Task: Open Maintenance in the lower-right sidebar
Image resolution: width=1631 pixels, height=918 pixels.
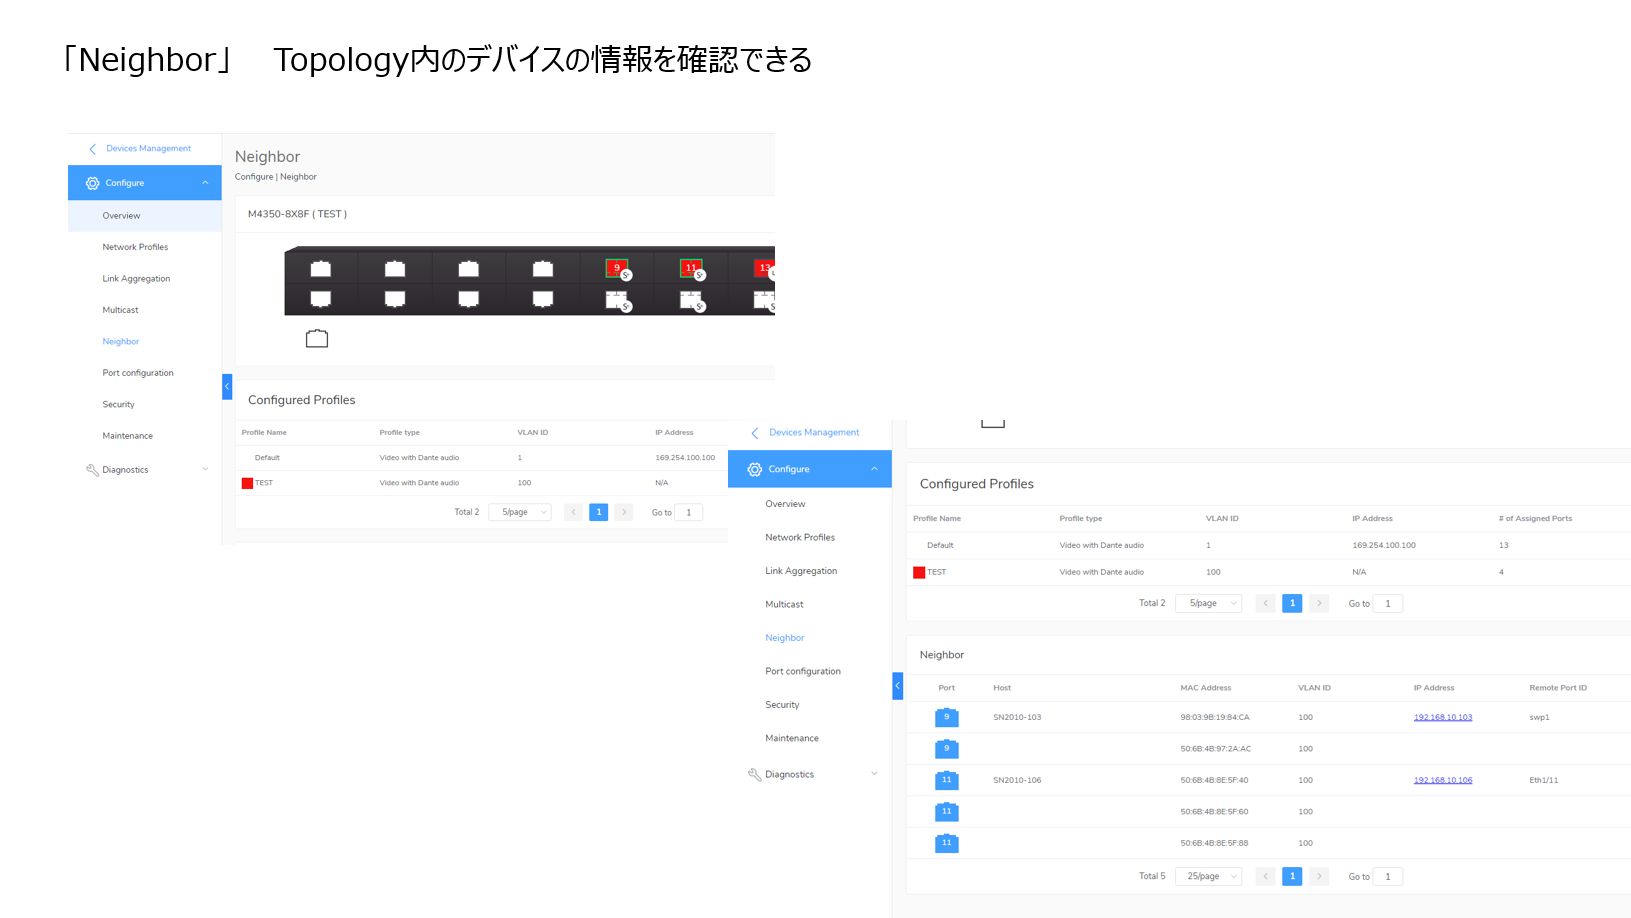Action: tap(792, 739)
